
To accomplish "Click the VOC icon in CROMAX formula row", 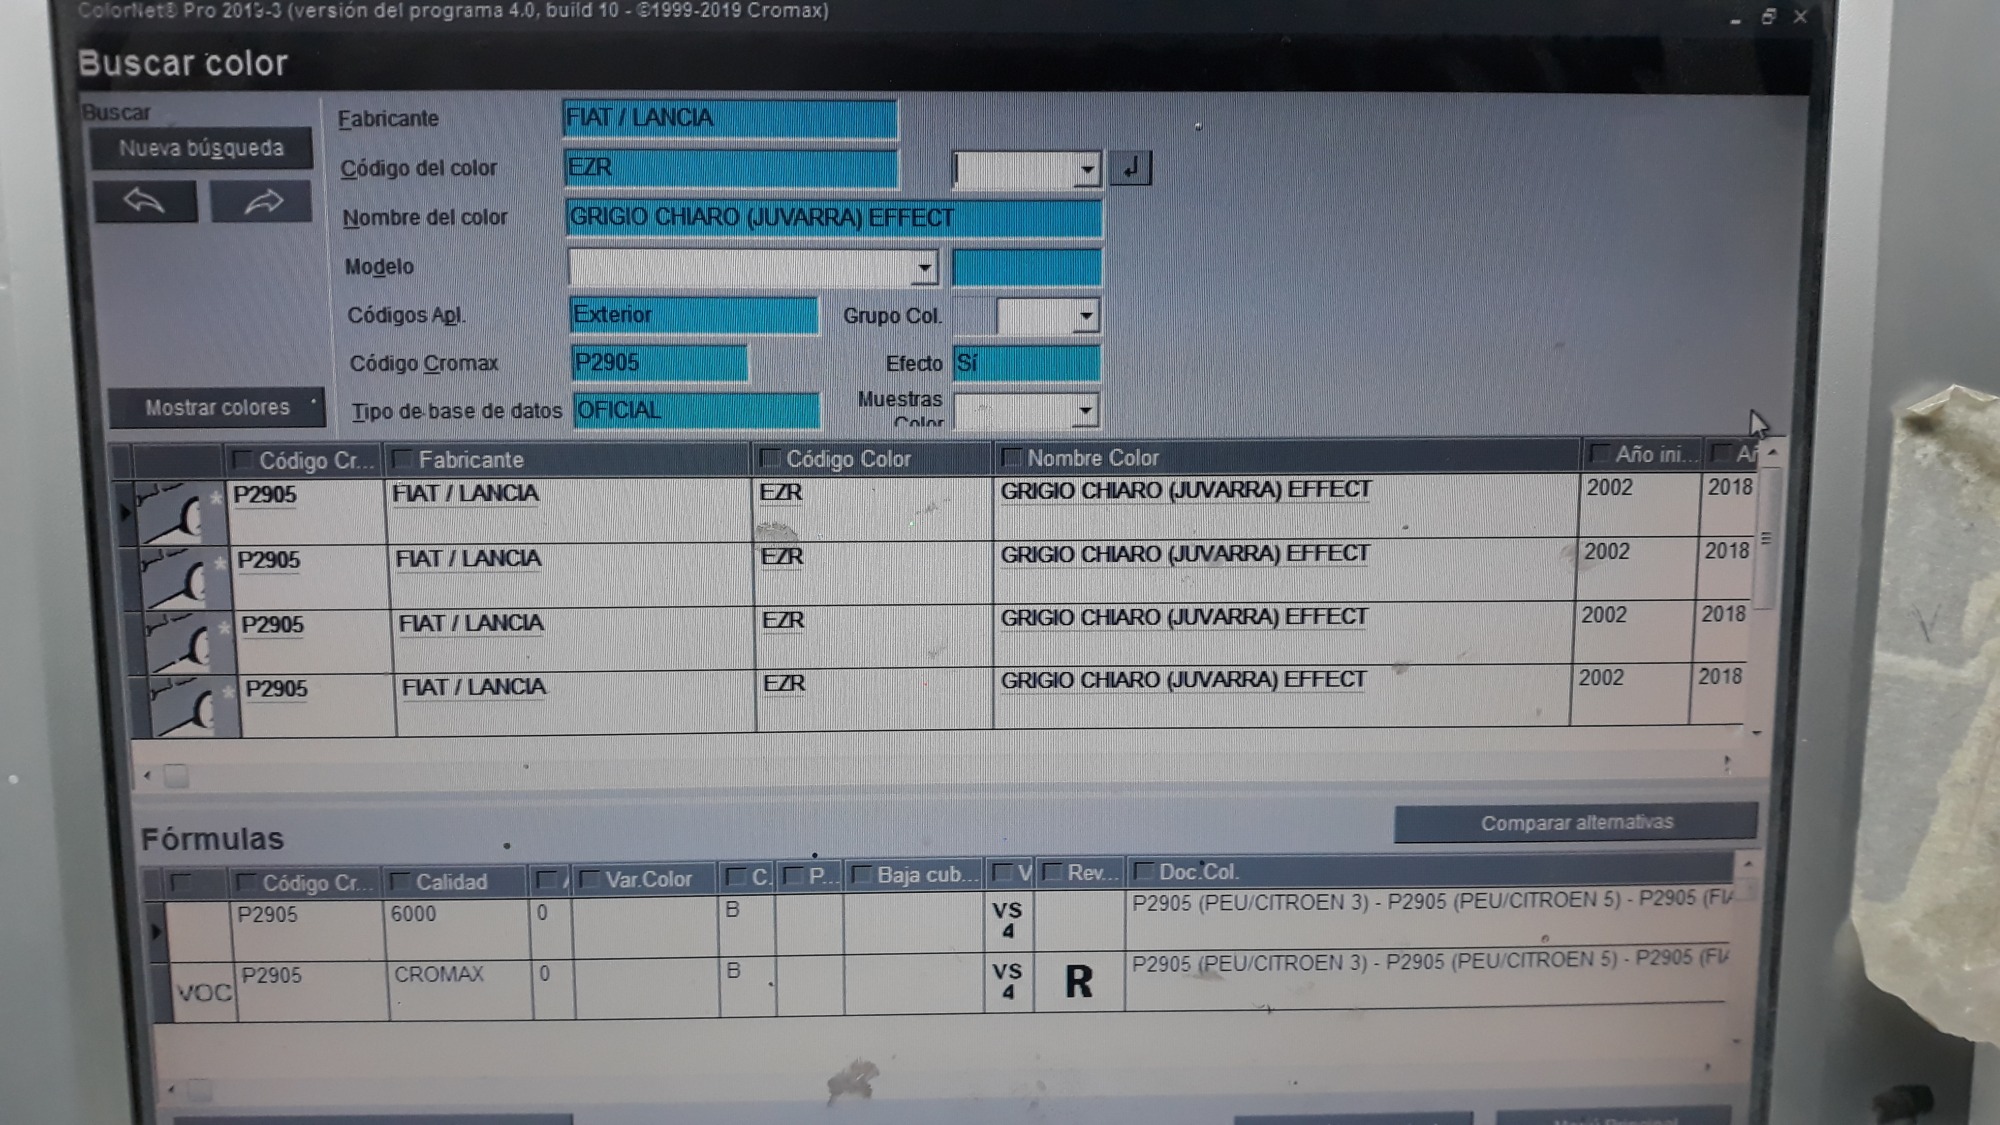I will pos(204,992).
